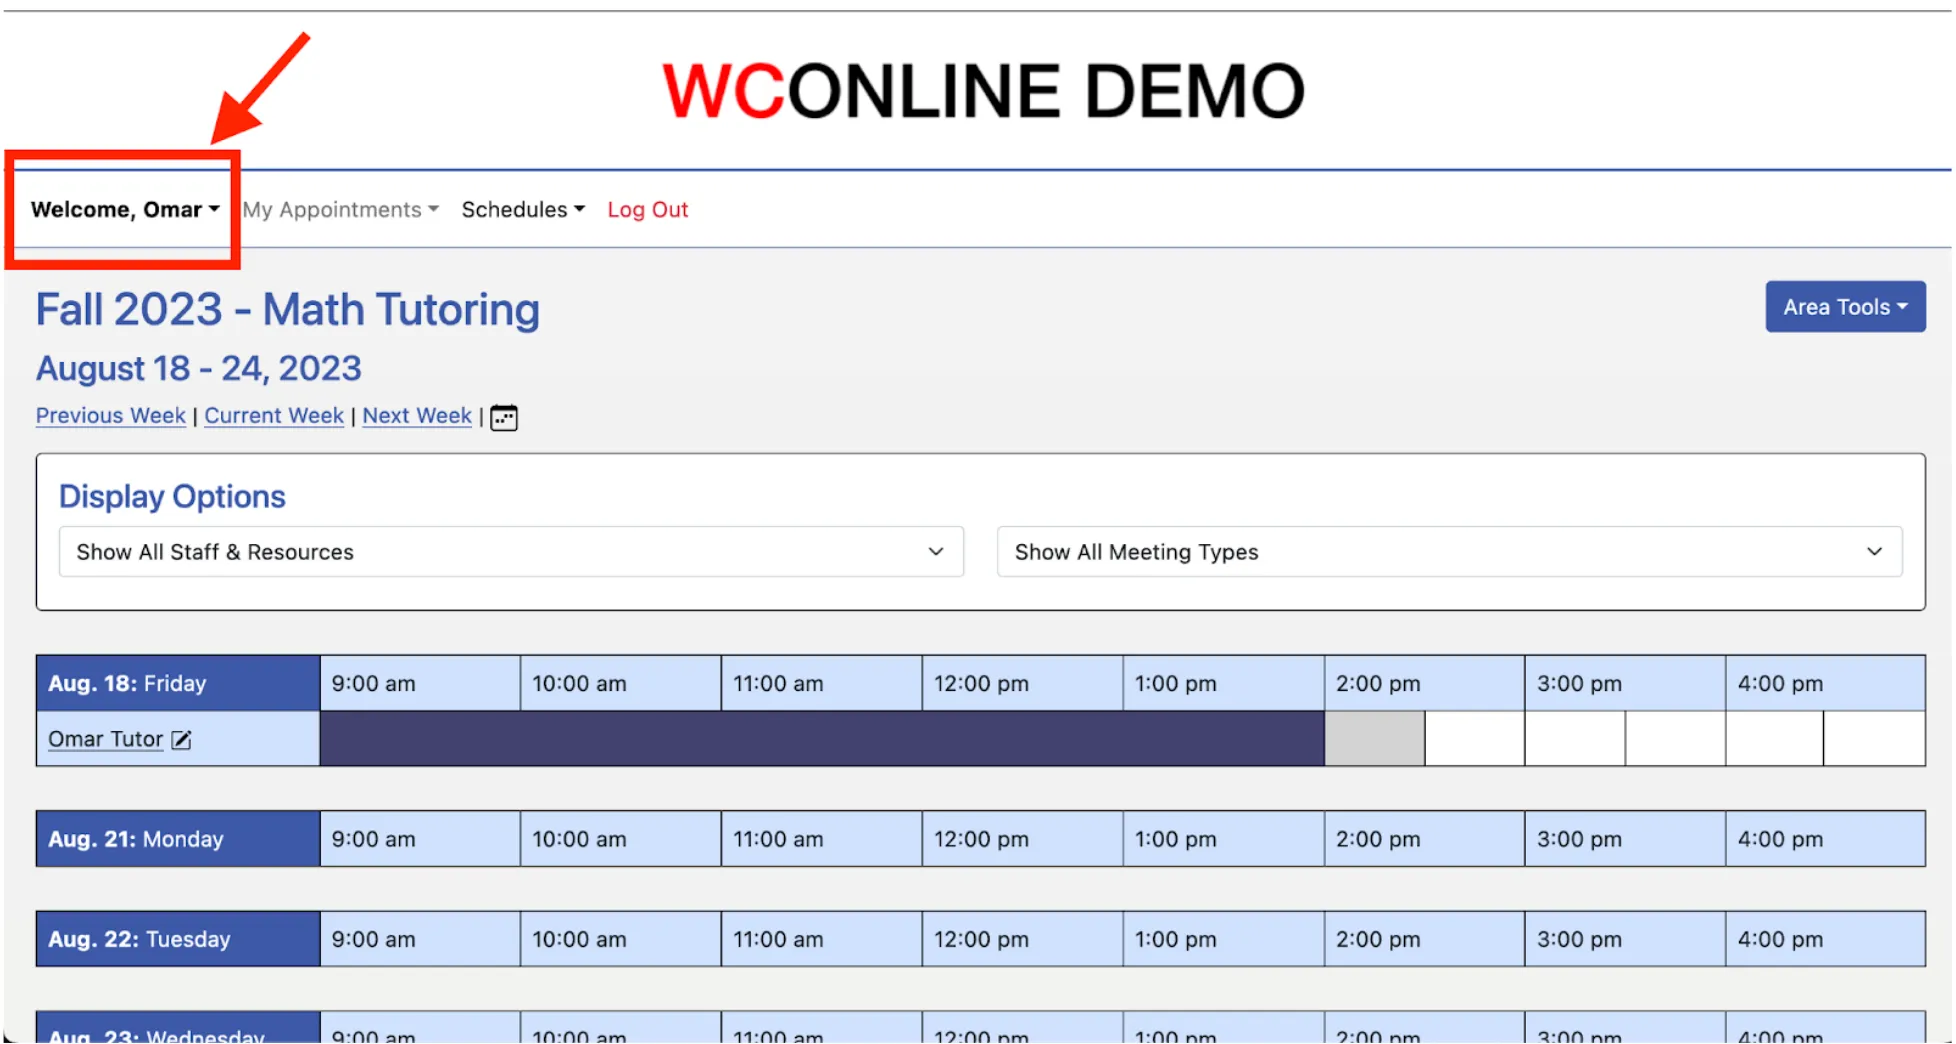Screen dimensions: 1956x1044
Task: Open the Schedules dropdown menu
Action: click(x=523, y=210)
